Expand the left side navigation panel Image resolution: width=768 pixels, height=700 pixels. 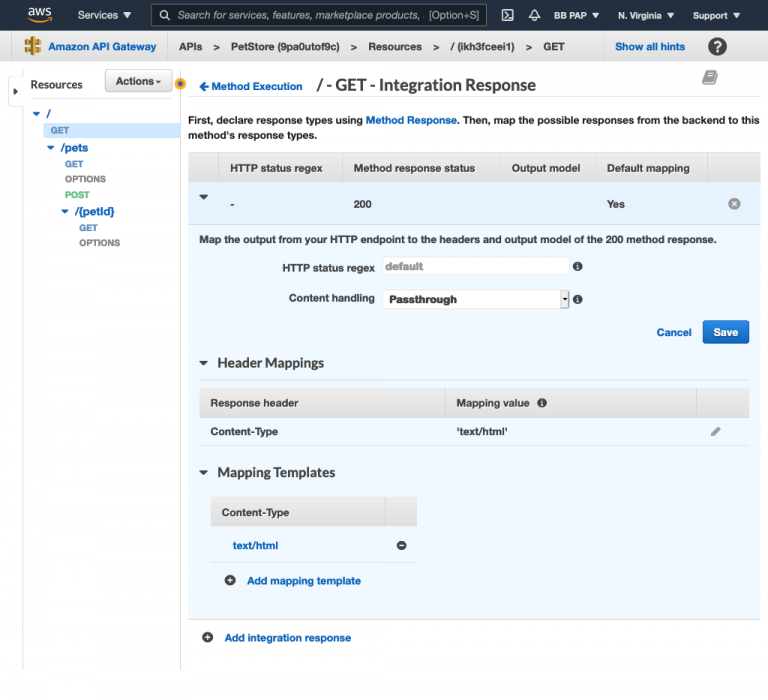pos(15,92)
